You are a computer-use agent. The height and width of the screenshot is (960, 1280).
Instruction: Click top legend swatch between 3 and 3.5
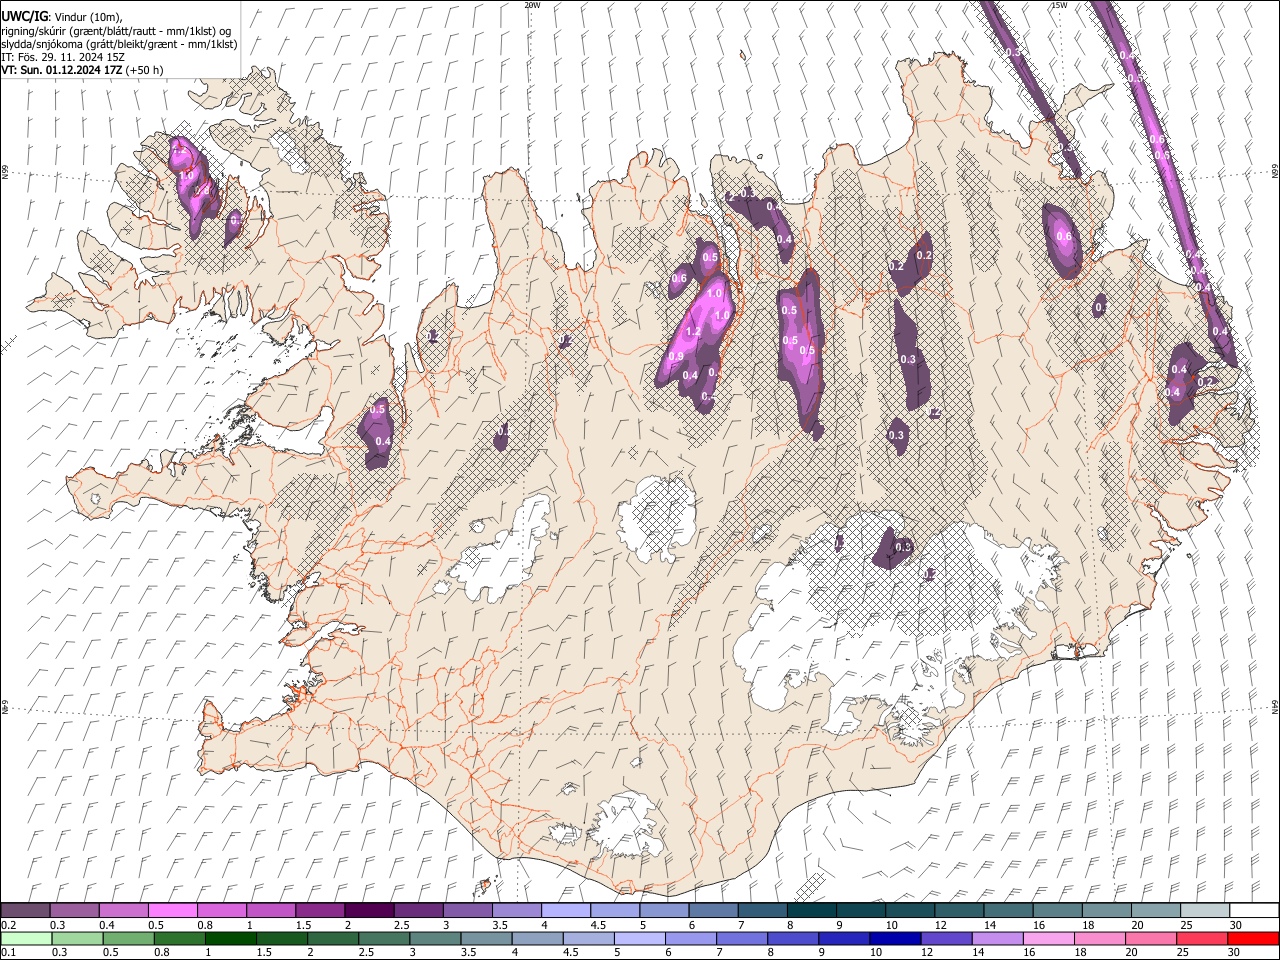[x=467, y=911]
